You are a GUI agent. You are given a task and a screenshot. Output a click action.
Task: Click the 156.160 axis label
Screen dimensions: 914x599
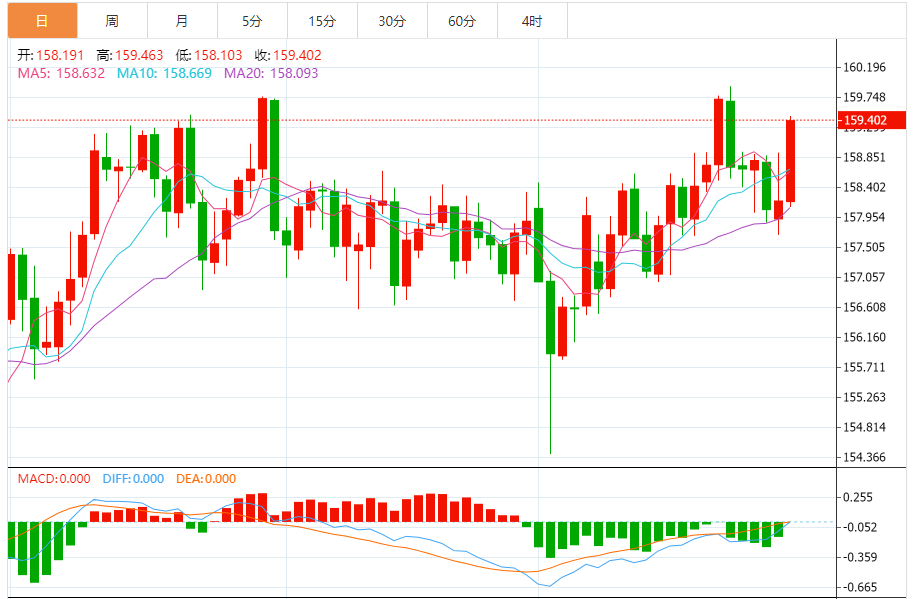point(864,337)
